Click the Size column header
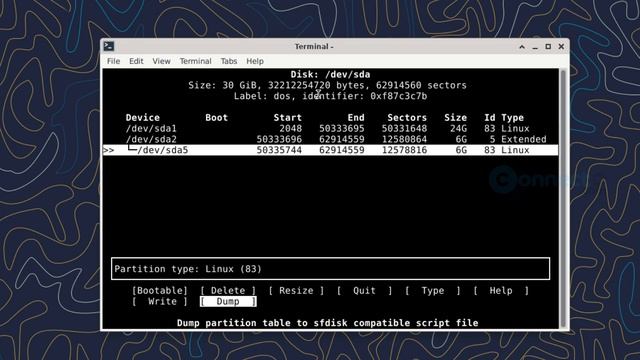 pyautogui.click(x=456, y=118)
